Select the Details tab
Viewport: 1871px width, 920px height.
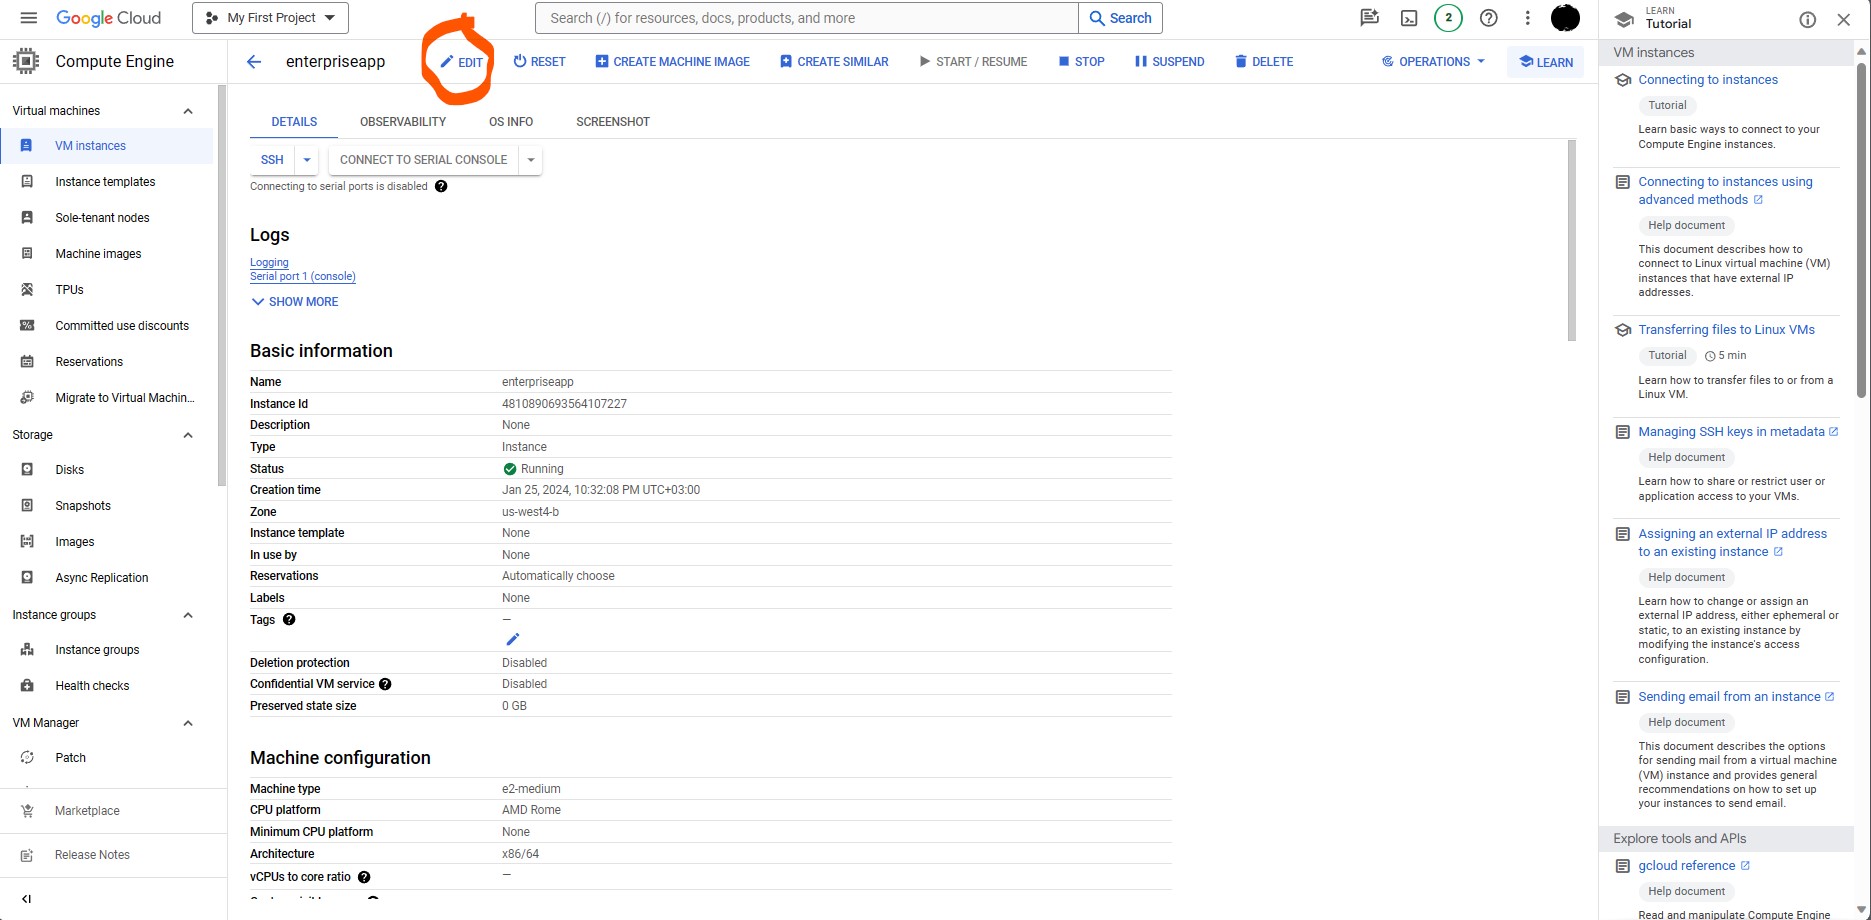[294, 122]
